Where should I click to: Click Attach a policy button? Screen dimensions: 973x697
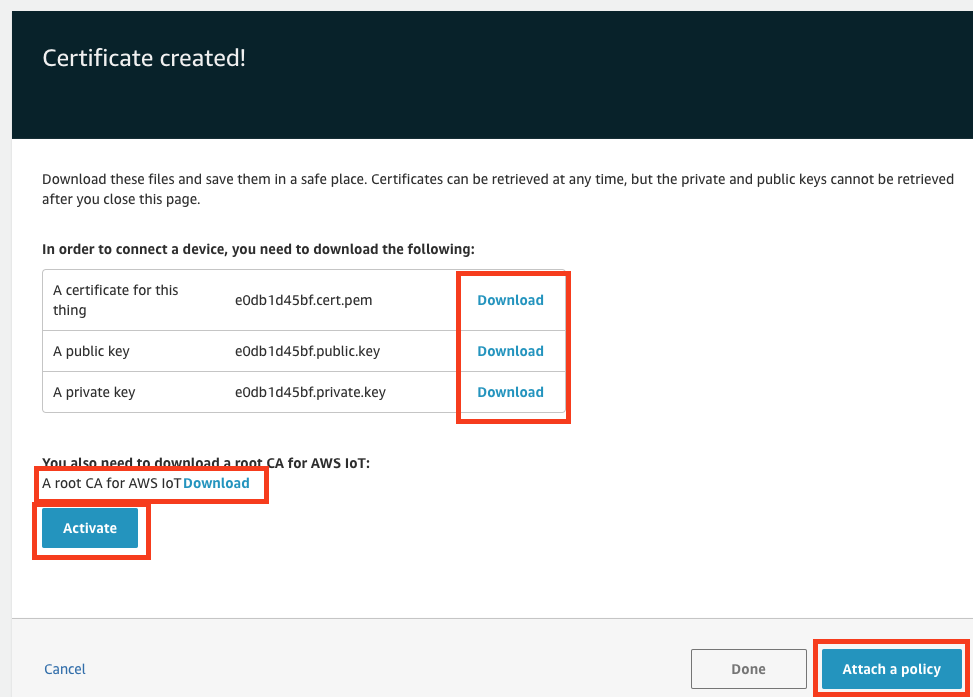click(x=891, y=668)
